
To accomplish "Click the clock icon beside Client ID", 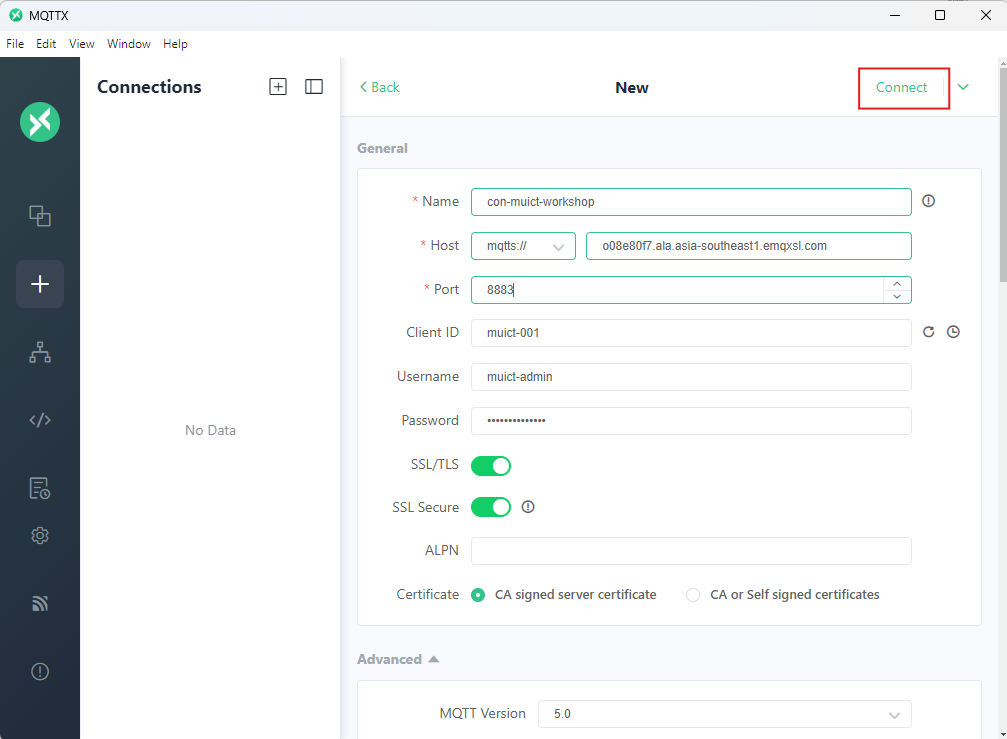I will pyautogui.click(x=953, y=332).
